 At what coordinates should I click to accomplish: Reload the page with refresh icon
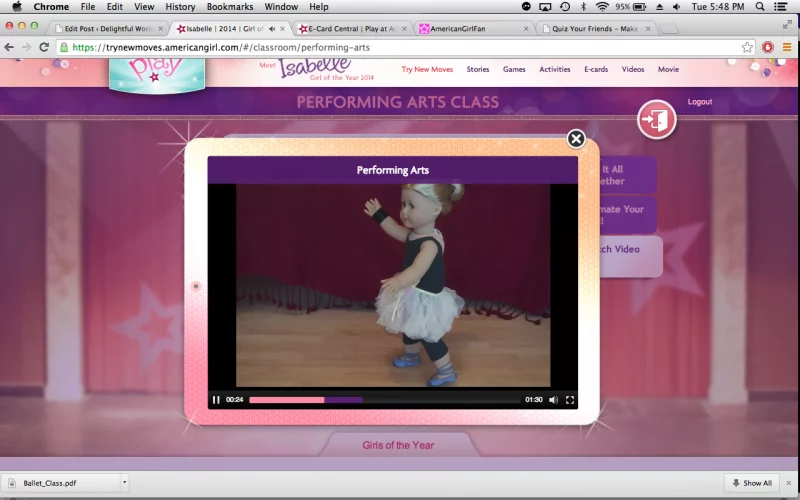[44, 47]
